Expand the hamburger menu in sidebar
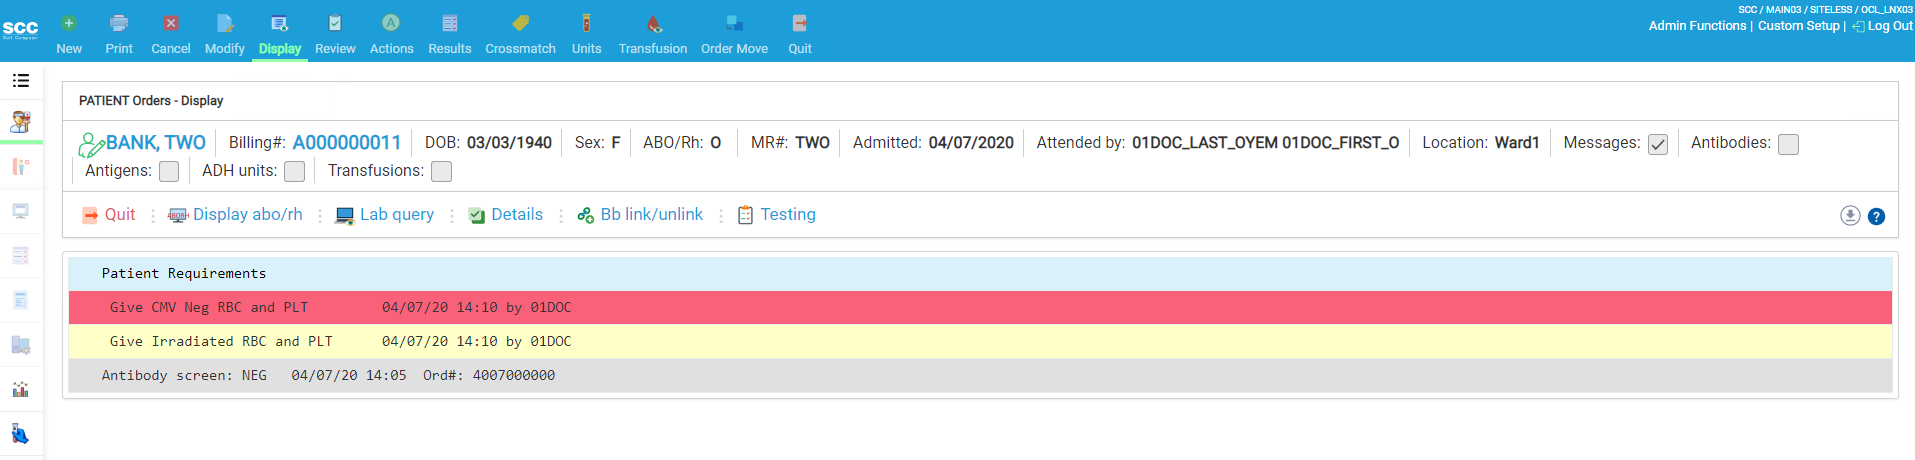 coord(21,80)
